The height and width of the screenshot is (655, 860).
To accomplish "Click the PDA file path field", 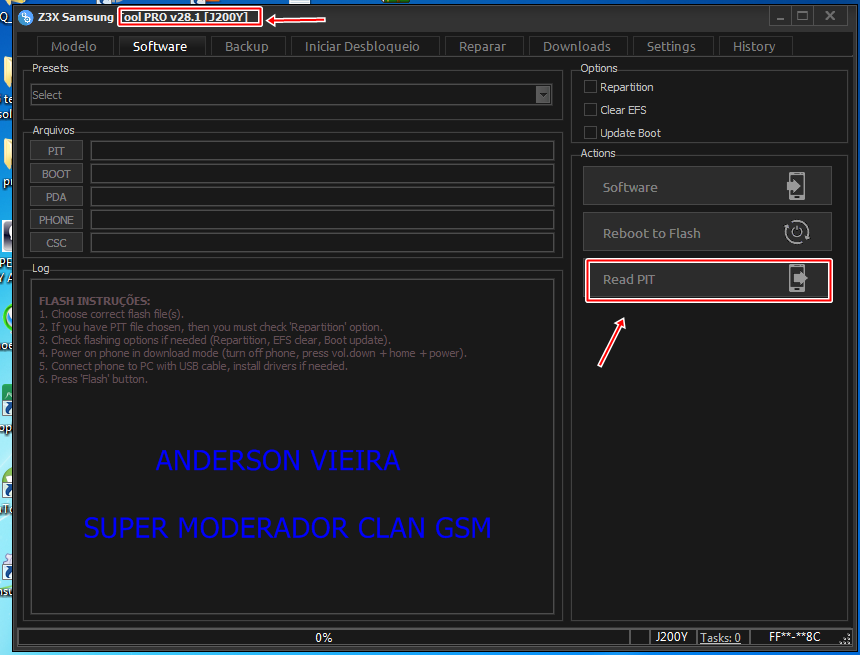I will [x=322, y=196].
